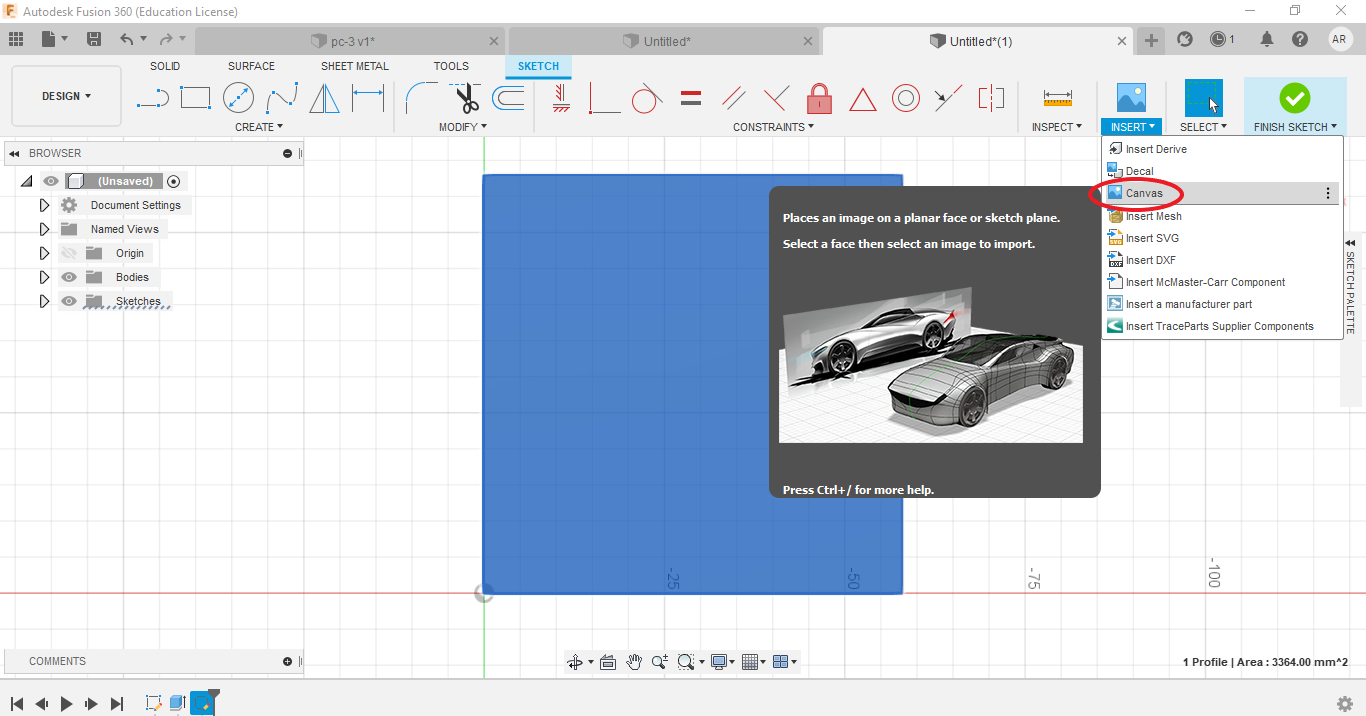Show the Origin folder visibility
Screen dimensions: 1366x716
[69, 253]
